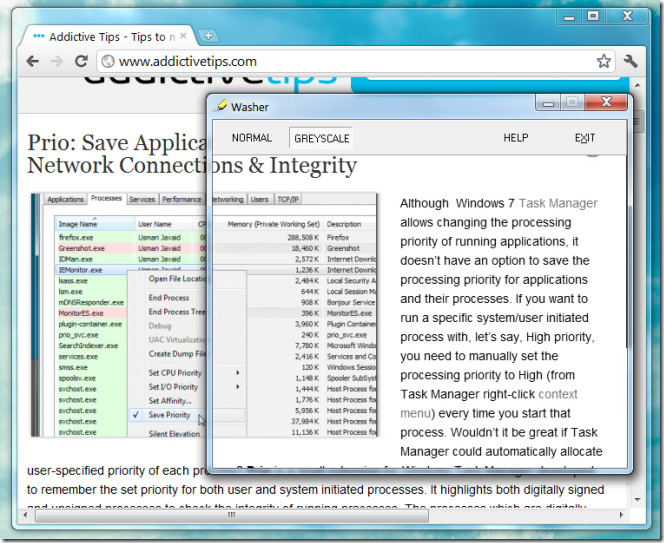The height and width of the screenshot is (543, 664).
Task: Minimize the Washer window
Action: [x=548, y=103]
